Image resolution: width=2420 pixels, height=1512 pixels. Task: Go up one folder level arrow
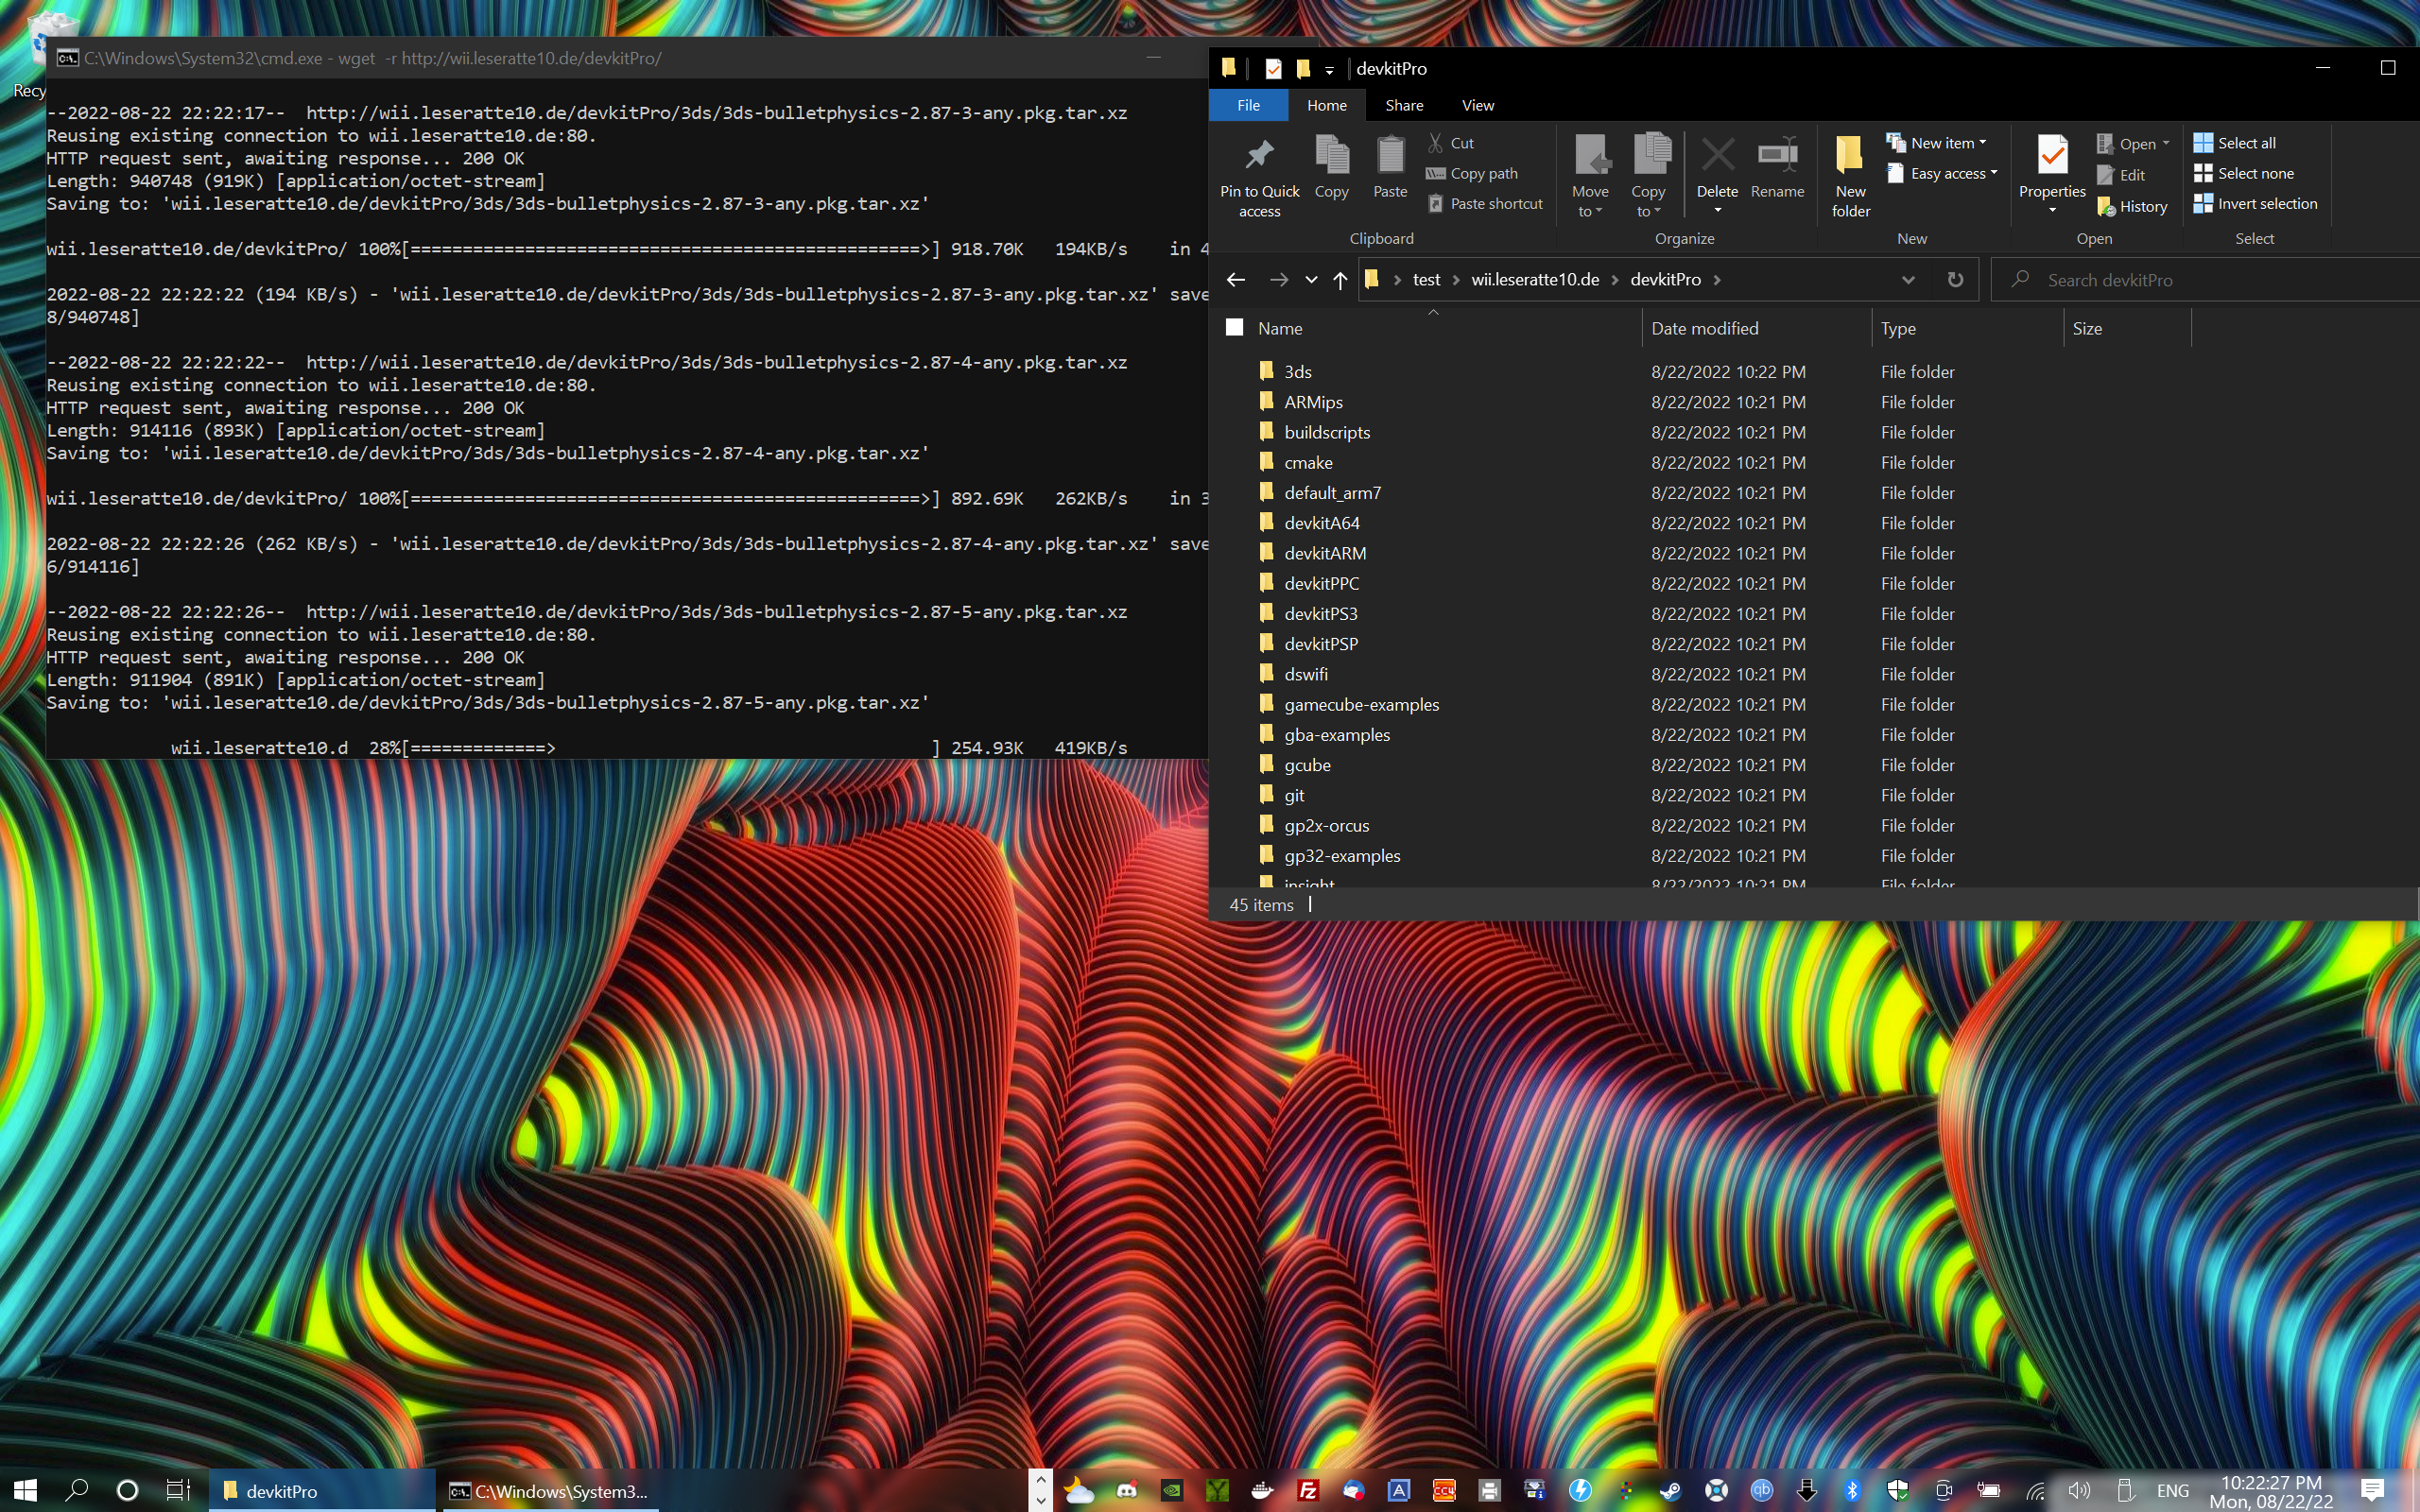click(x=1340, y=280)
